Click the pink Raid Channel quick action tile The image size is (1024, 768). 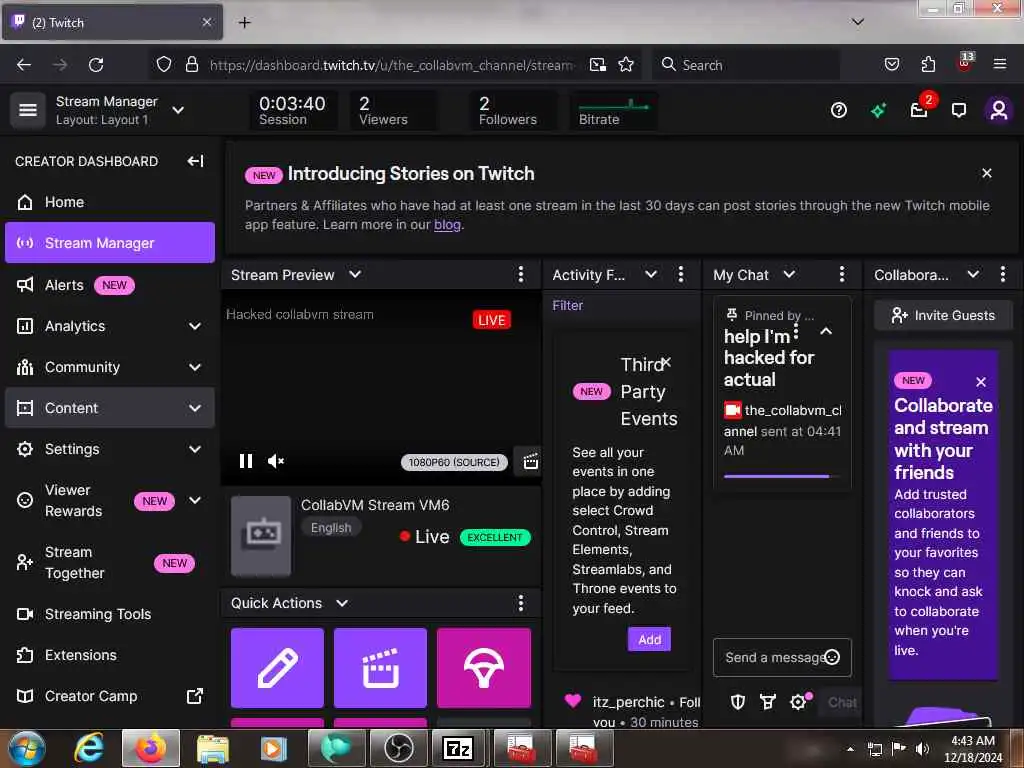click(484, 667)
